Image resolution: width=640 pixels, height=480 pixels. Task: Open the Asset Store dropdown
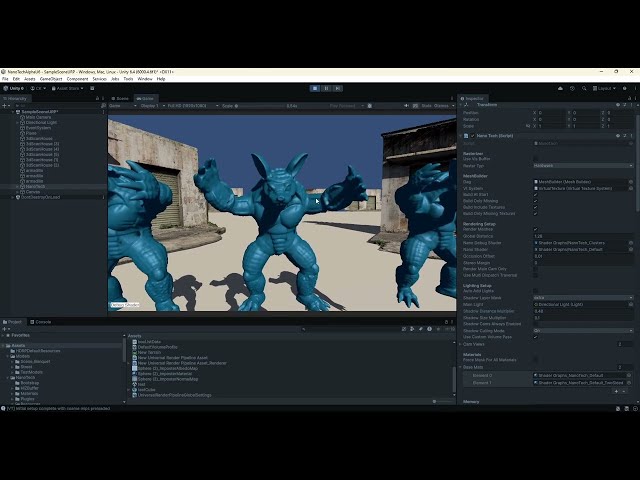67,88
